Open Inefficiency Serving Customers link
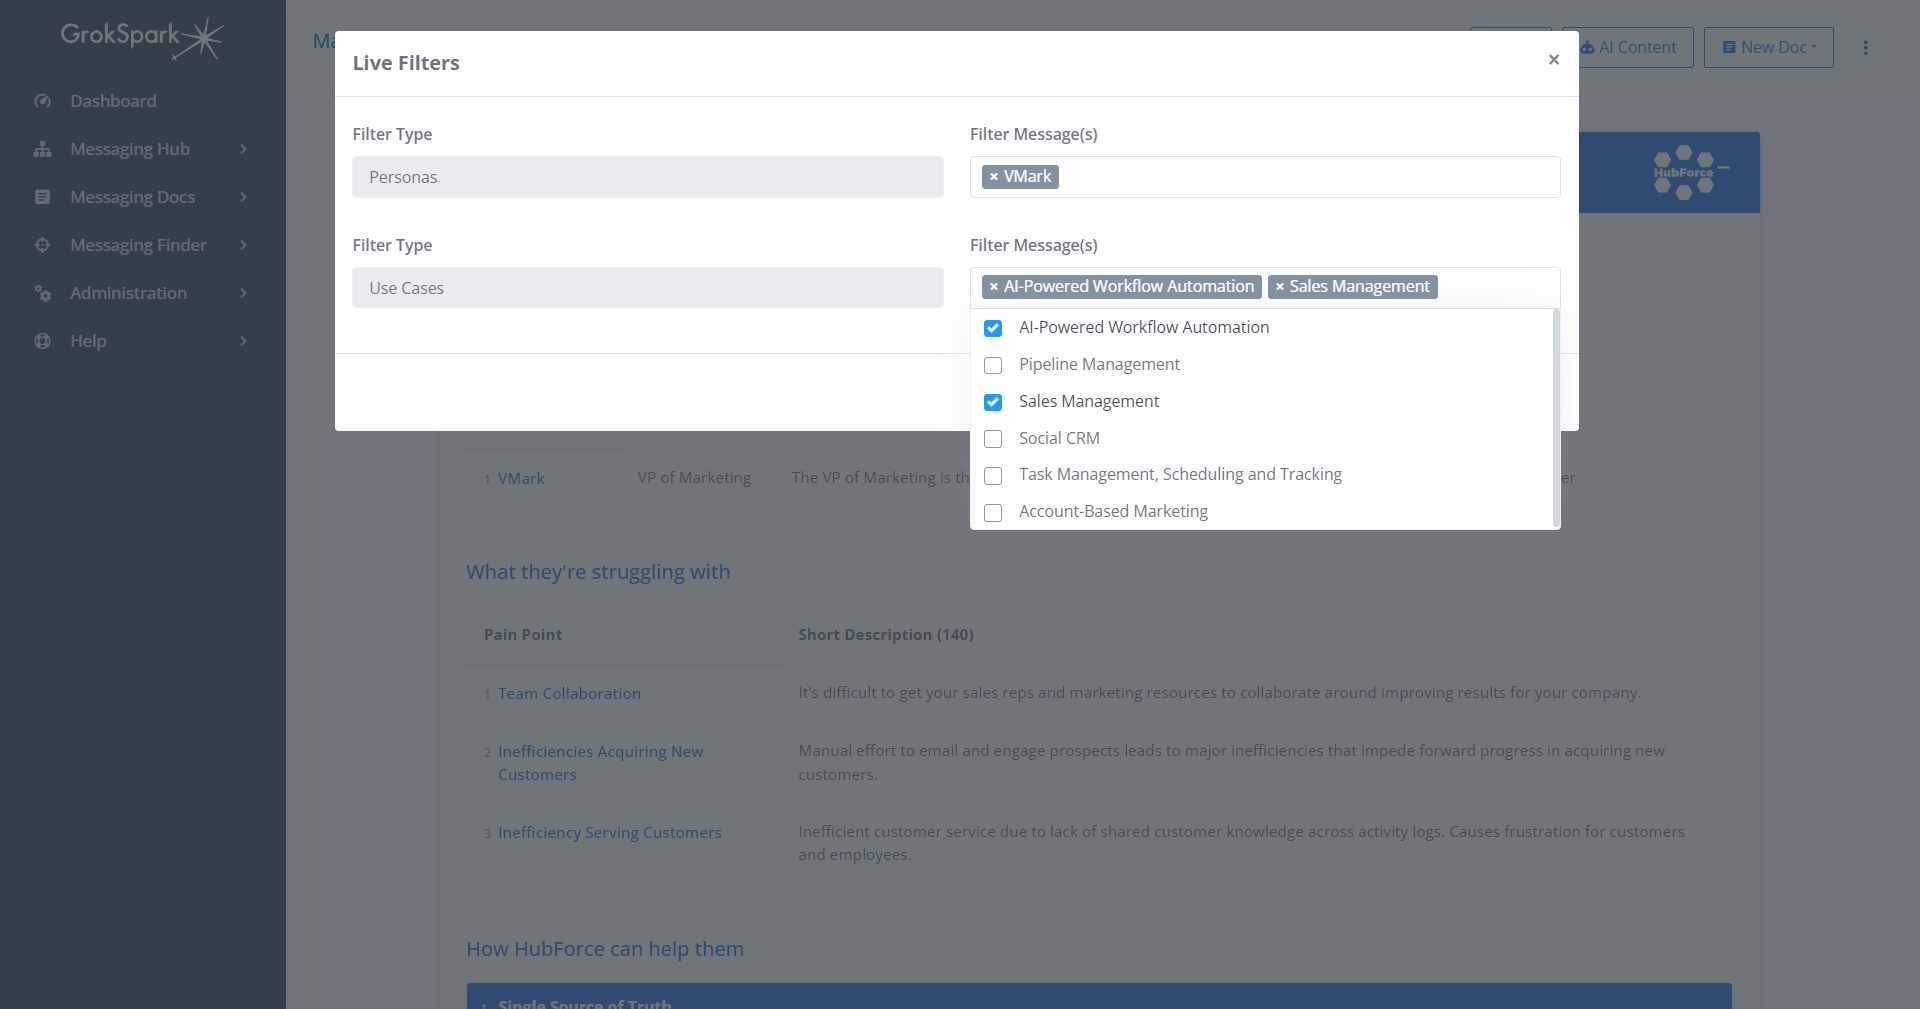Viewport: 1920px width, 1009px height. pyautogui.click(x=609, y=832)
